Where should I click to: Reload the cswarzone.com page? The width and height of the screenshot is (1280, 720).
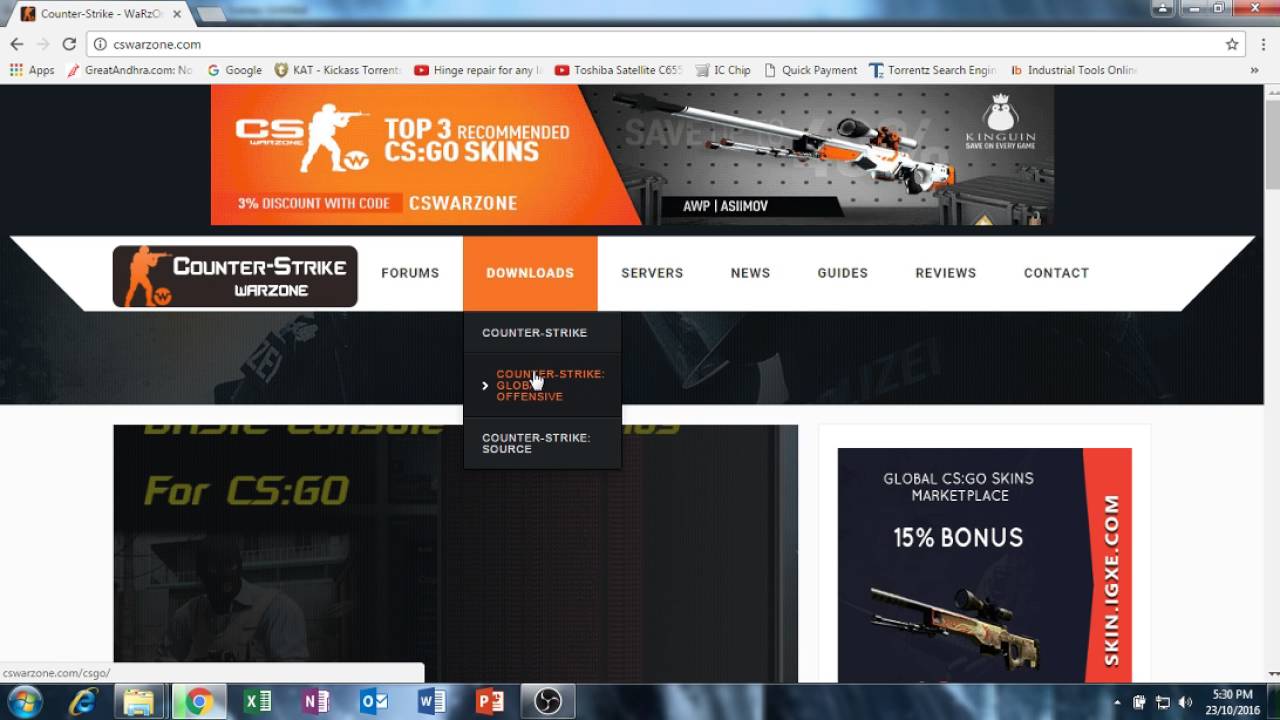69,44
